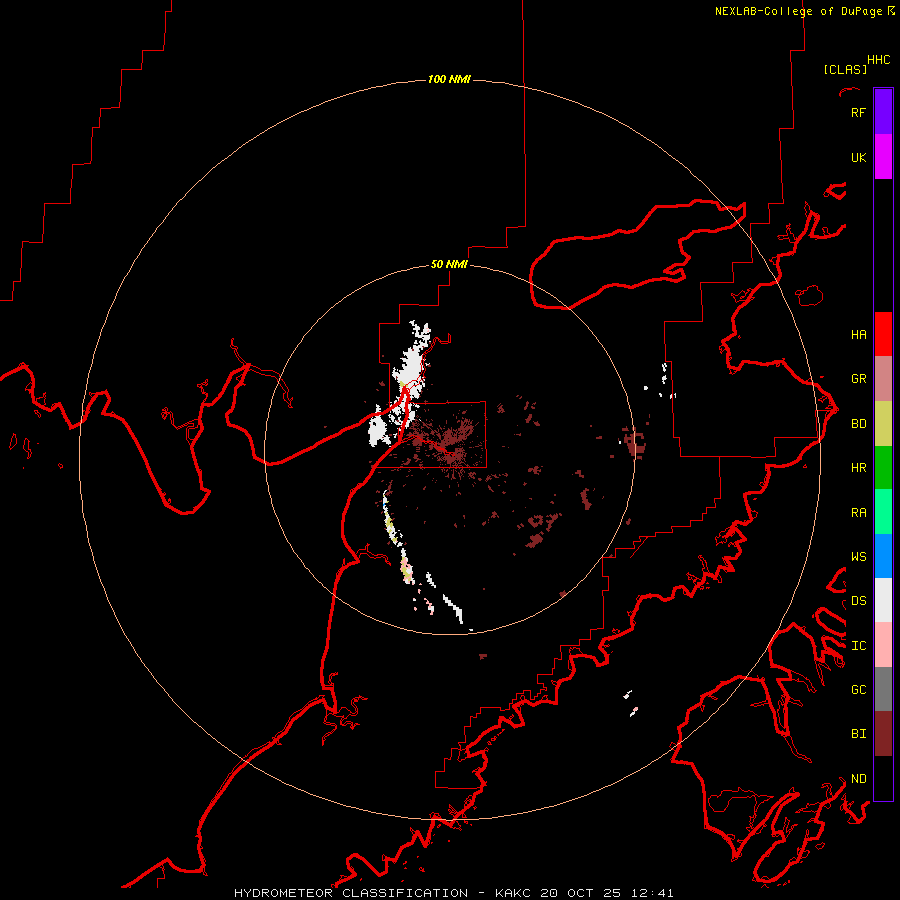This screenshot has height=900, width=900.
Task: Click the HHC product label
Action: pos(879,60)
